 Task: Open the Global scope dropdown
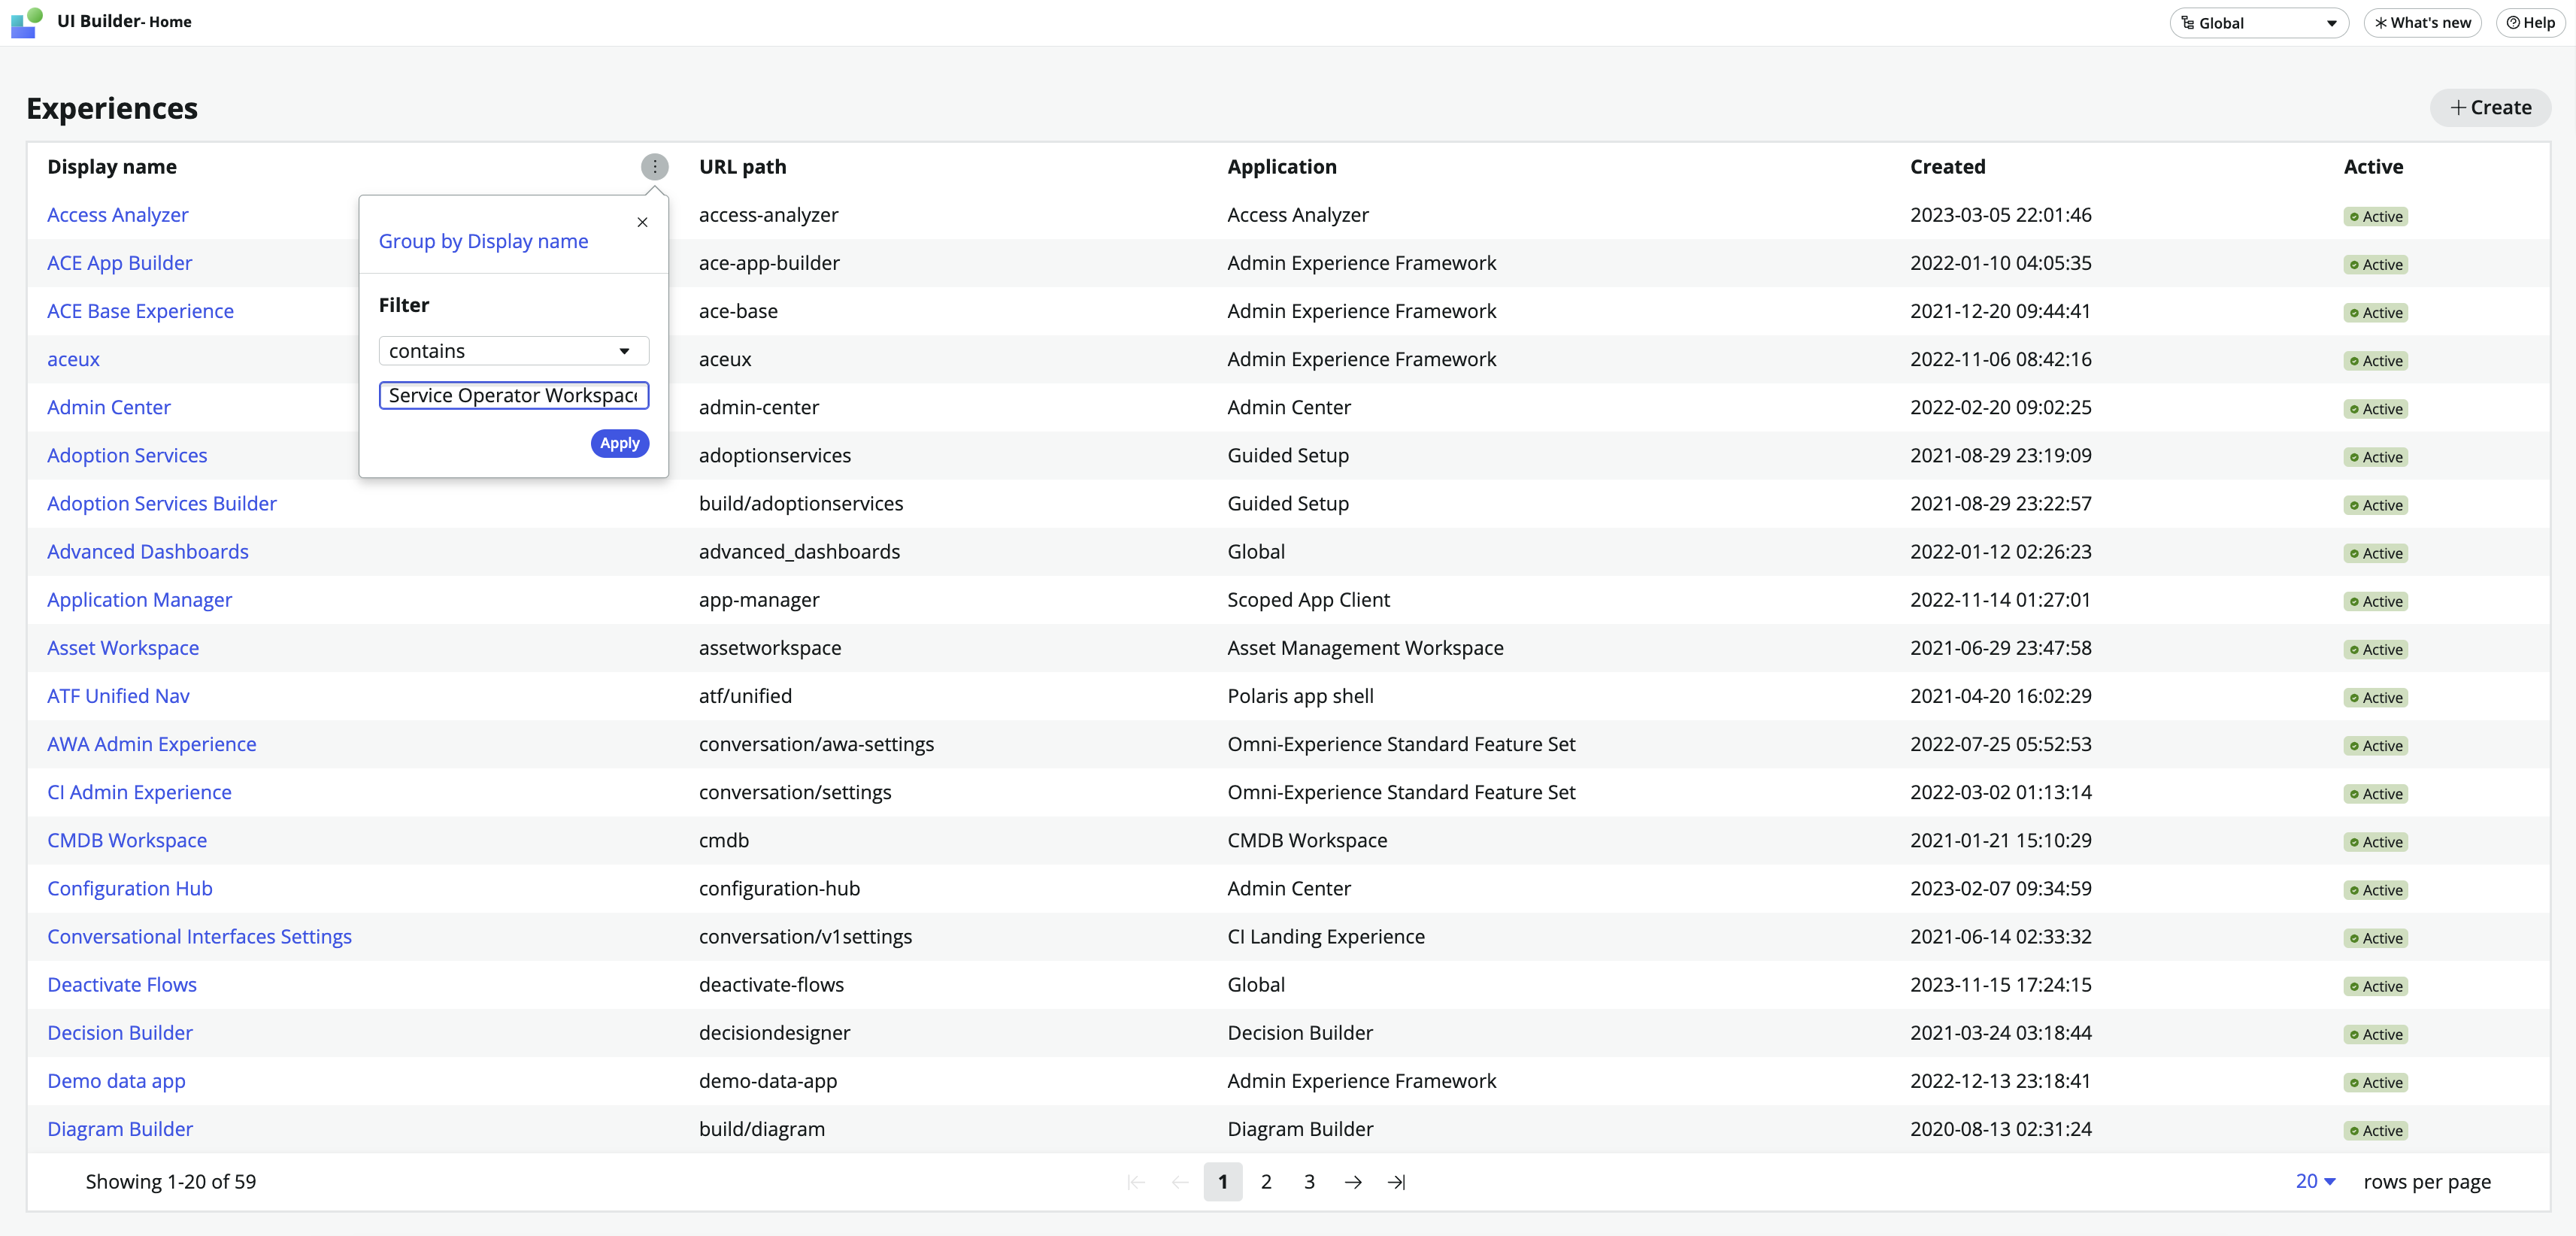[2258, 23]
